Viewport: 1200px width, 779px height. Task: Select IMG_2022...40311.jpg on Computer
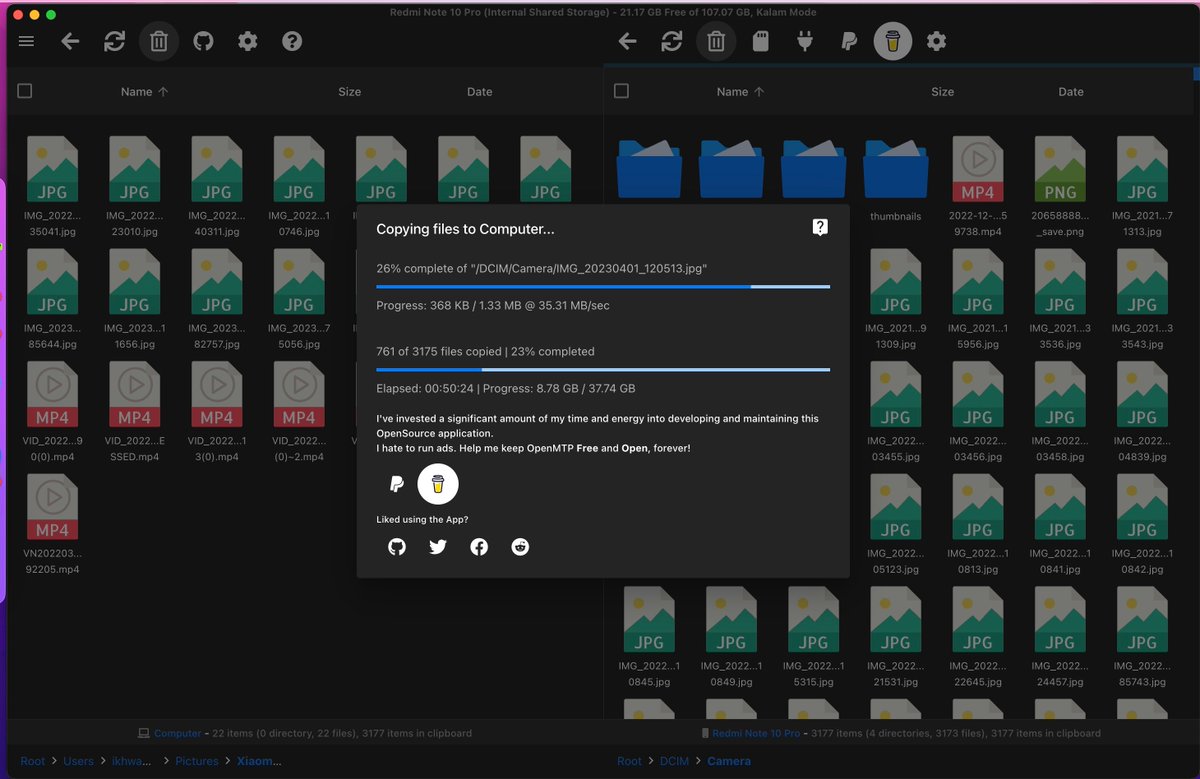216,186
